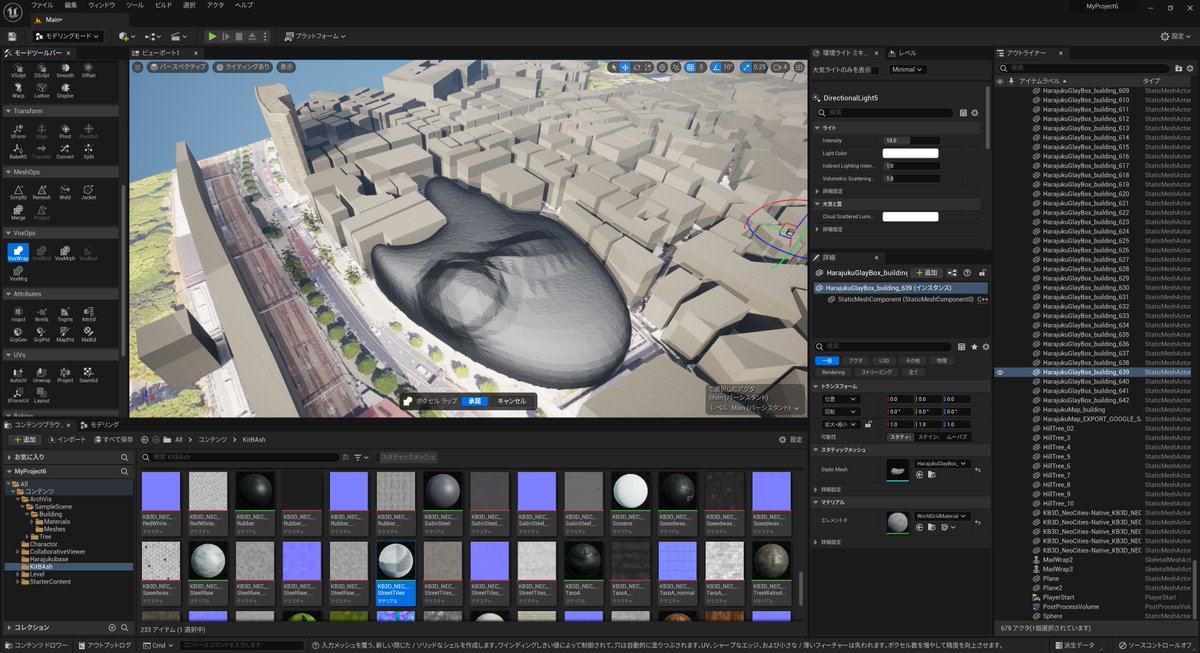Open the XForm transform tool
The height and width of the screenshot is (653, 1200).
(x=18, y=131)
